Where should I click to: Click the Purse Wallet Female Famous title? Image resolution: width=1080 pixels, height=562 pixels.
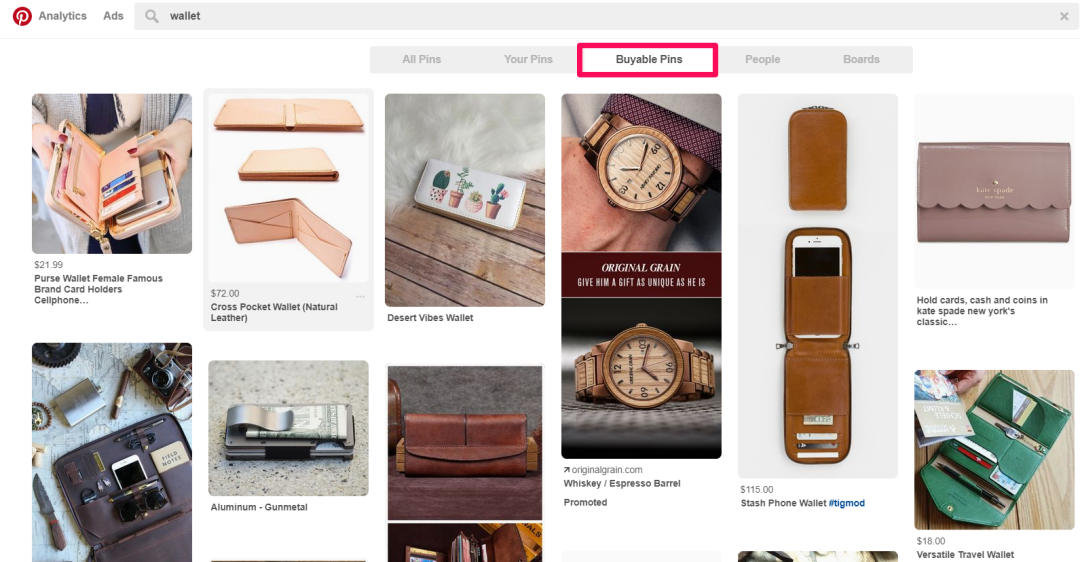click(x=98, y=289)
